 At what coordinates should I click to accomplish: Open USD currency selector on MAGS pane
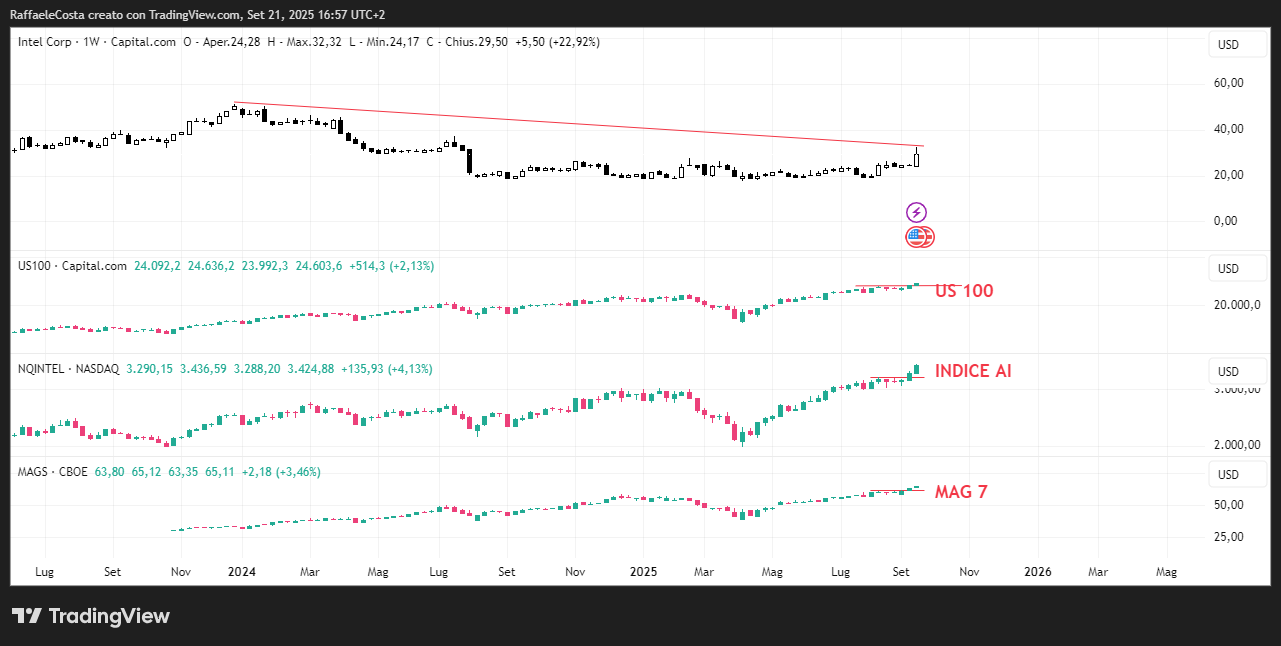pyautogui.click(x=1226, y=474)
